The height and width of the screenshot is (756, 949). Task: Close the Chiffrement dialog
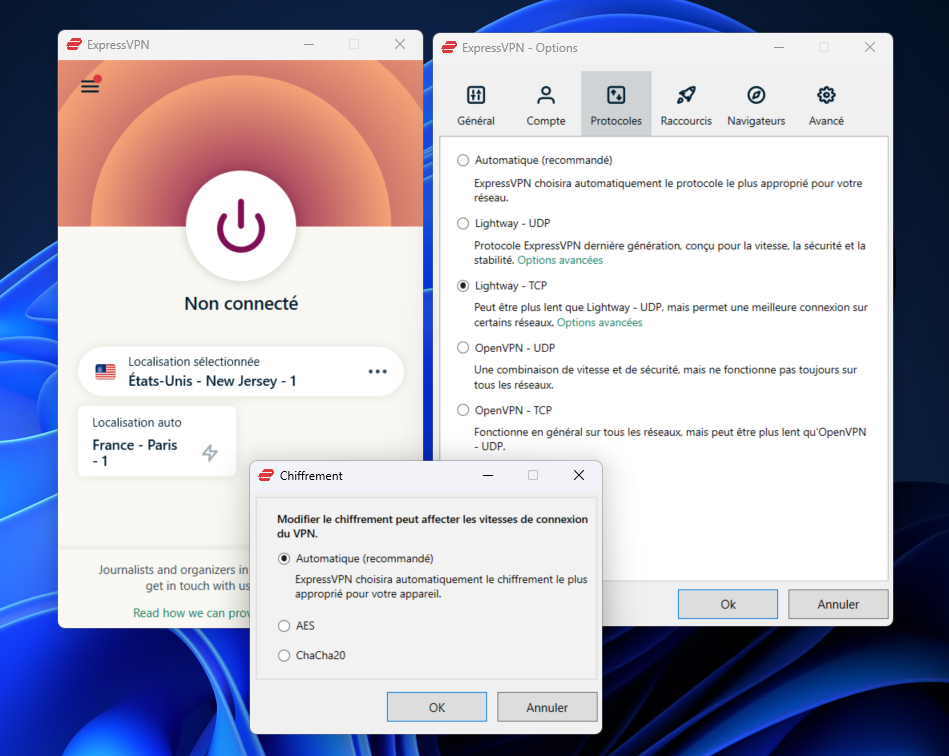(x=579, y=475)
